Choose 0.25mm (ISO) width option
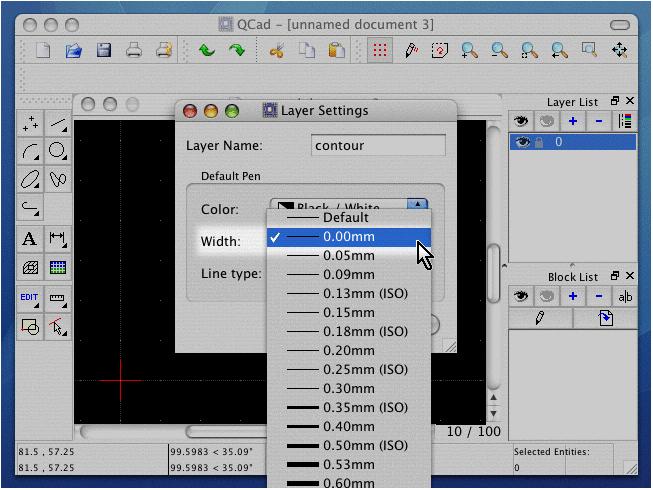The height and width of the screenshot is (490, 653). click(x=349, y=369)
